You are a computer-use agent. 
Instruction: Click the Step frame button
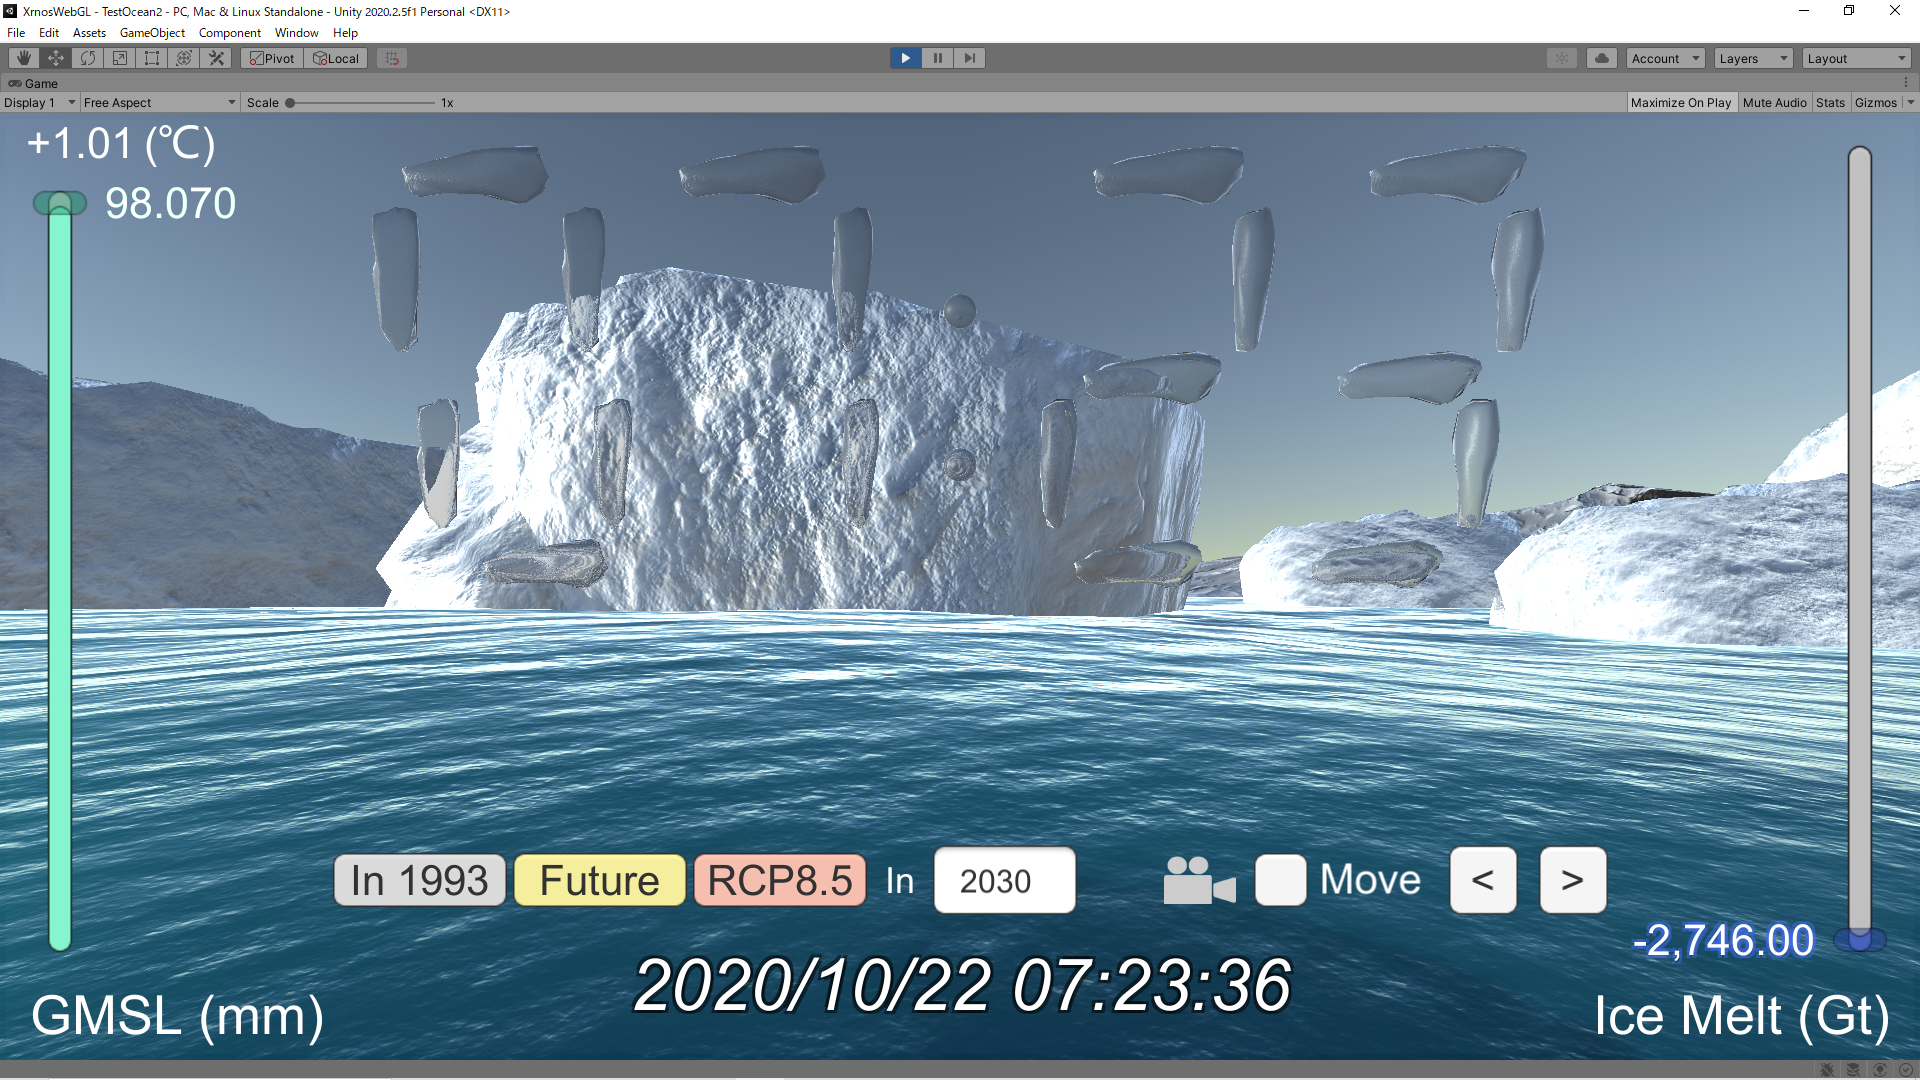click(969, 58)
